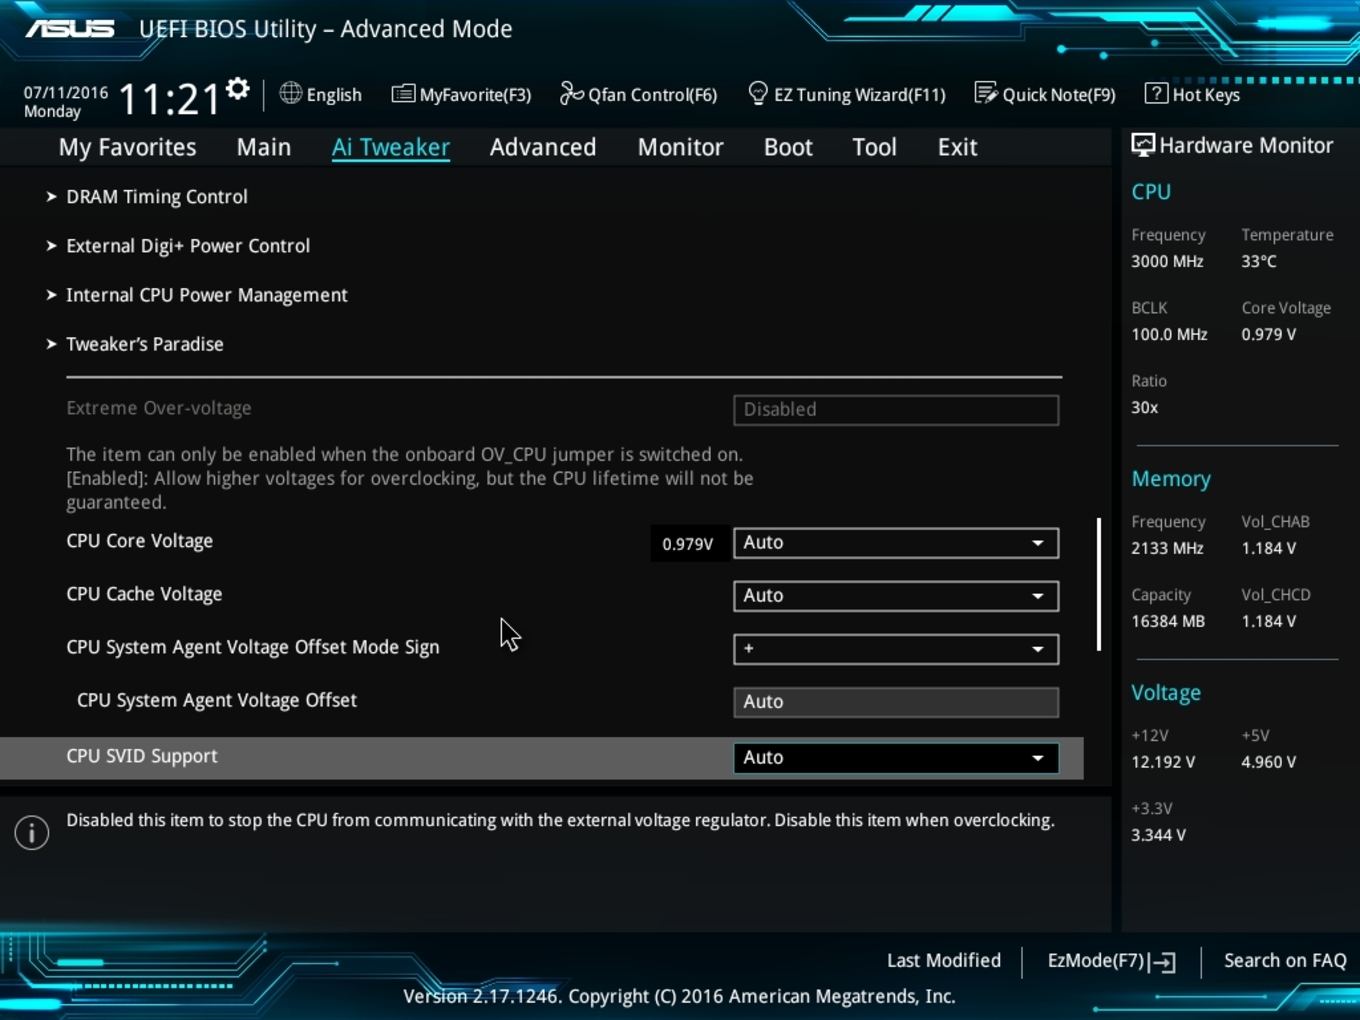Switch to the Boot tab
Viewport: 1360px width, 1020px height.
point(788,147)
